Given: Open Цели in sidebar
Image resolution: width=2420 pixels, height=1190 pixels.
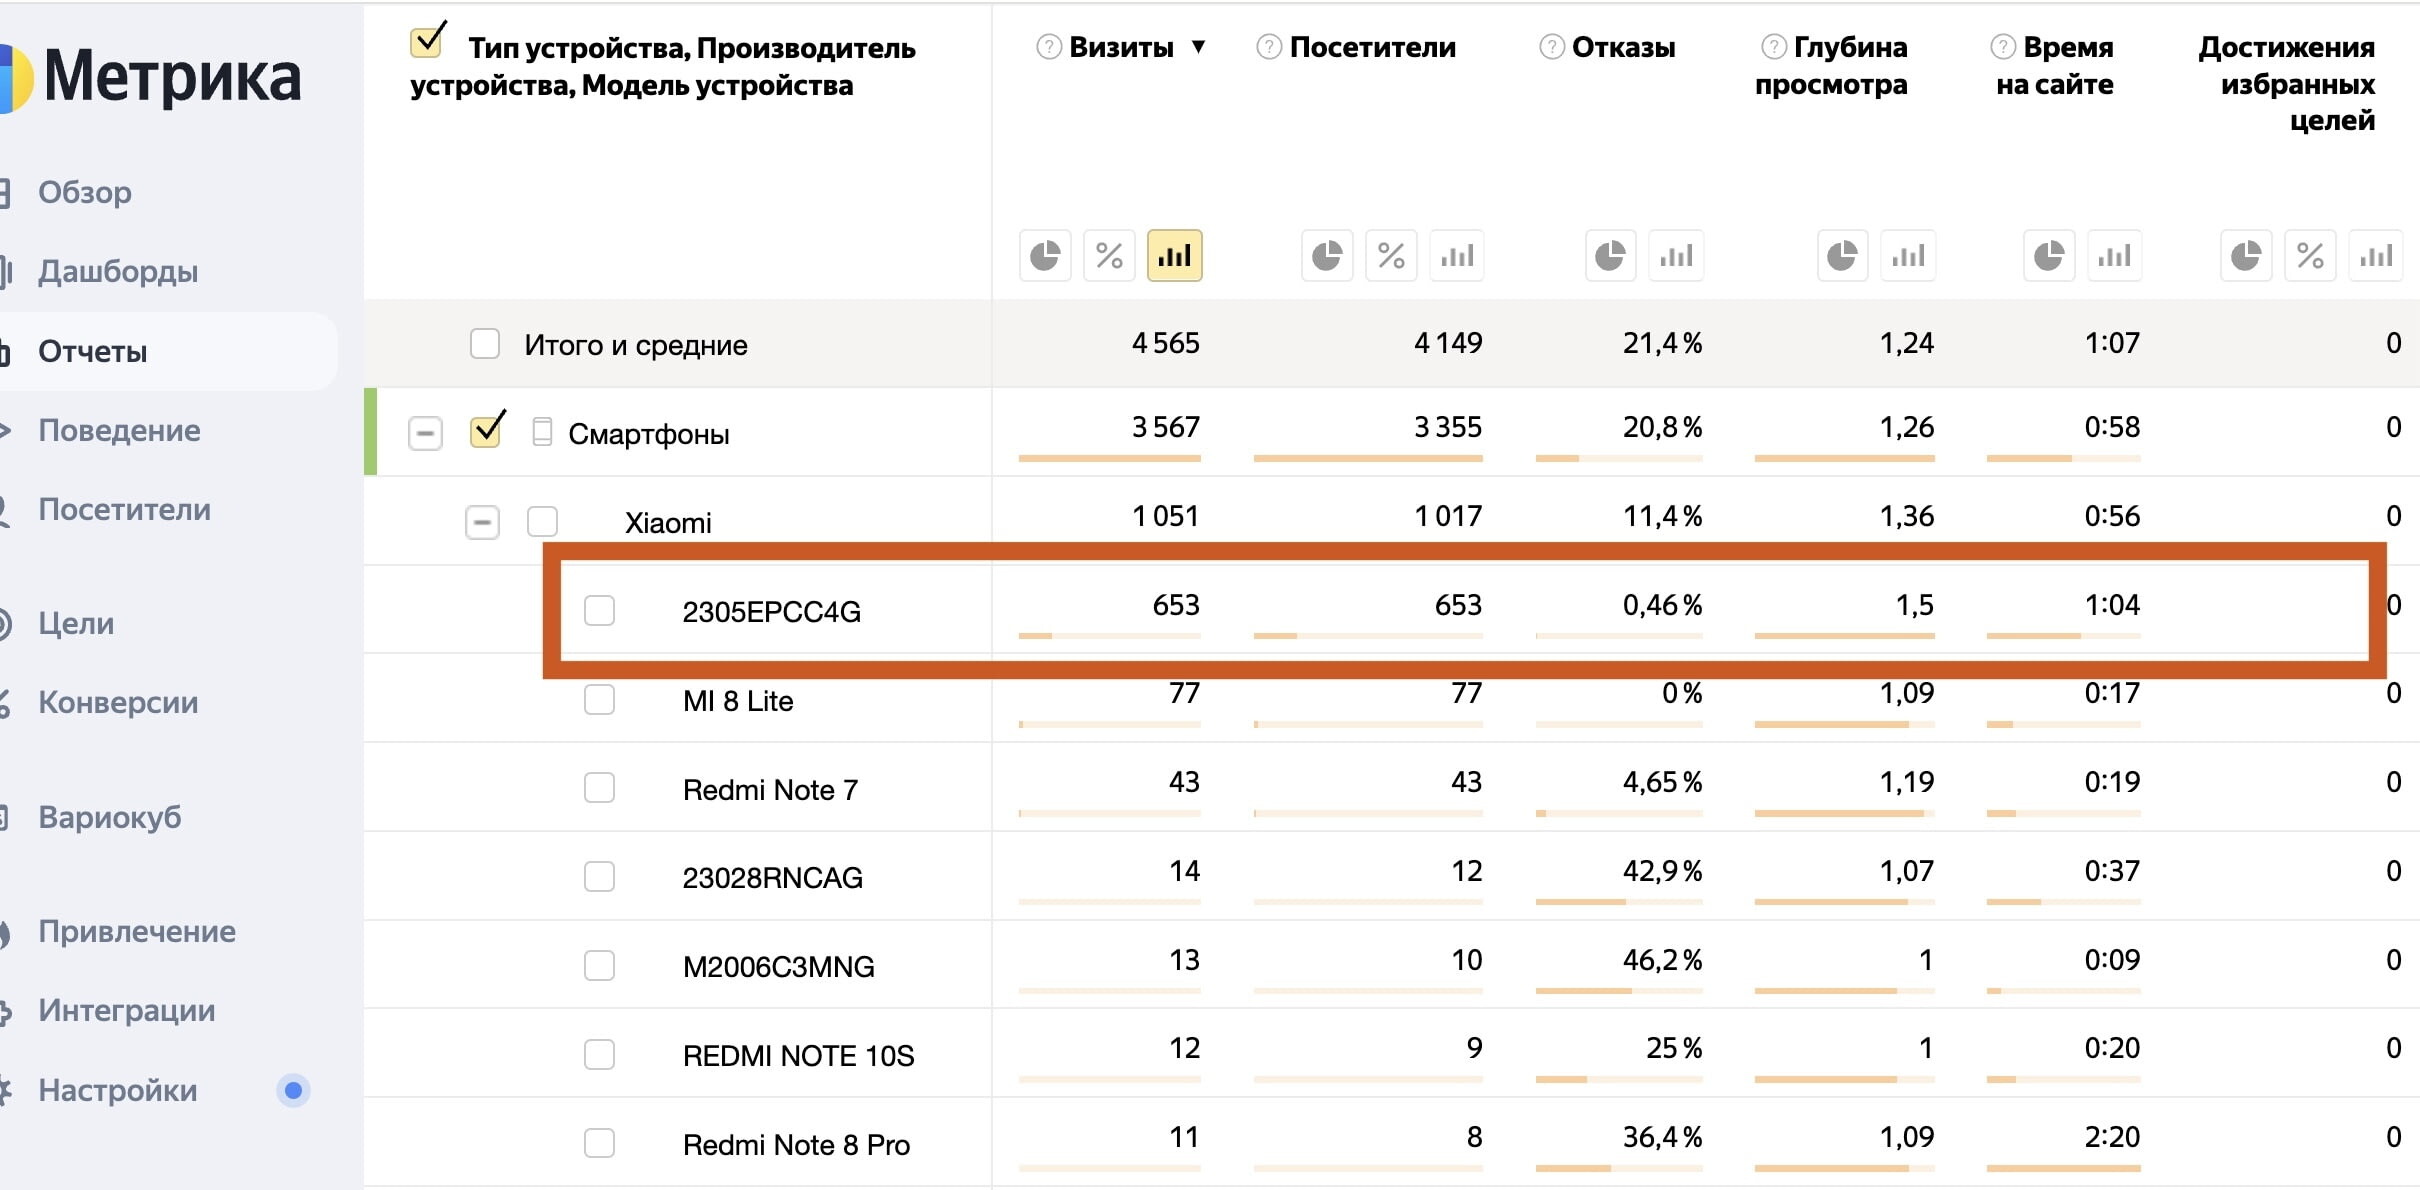Looking at the screenshot, I should [76, 623].
